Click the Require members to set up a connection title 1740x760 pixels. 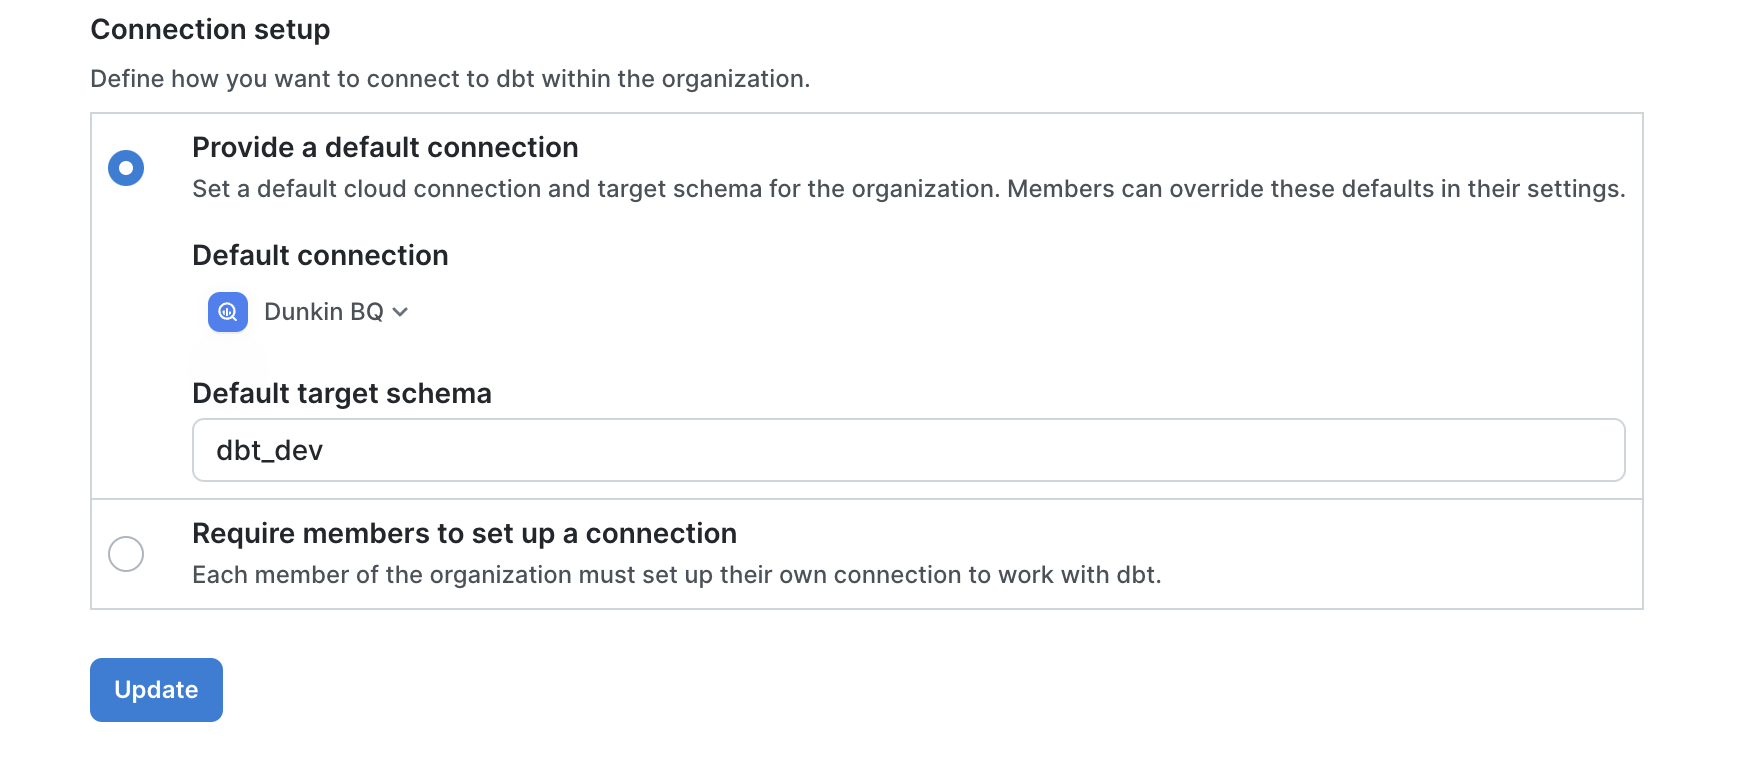click(x=464, y=534)
